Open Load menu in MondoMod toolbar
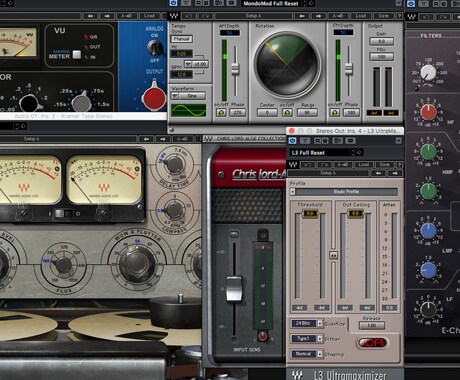460x380 pixels. [361, 16]
